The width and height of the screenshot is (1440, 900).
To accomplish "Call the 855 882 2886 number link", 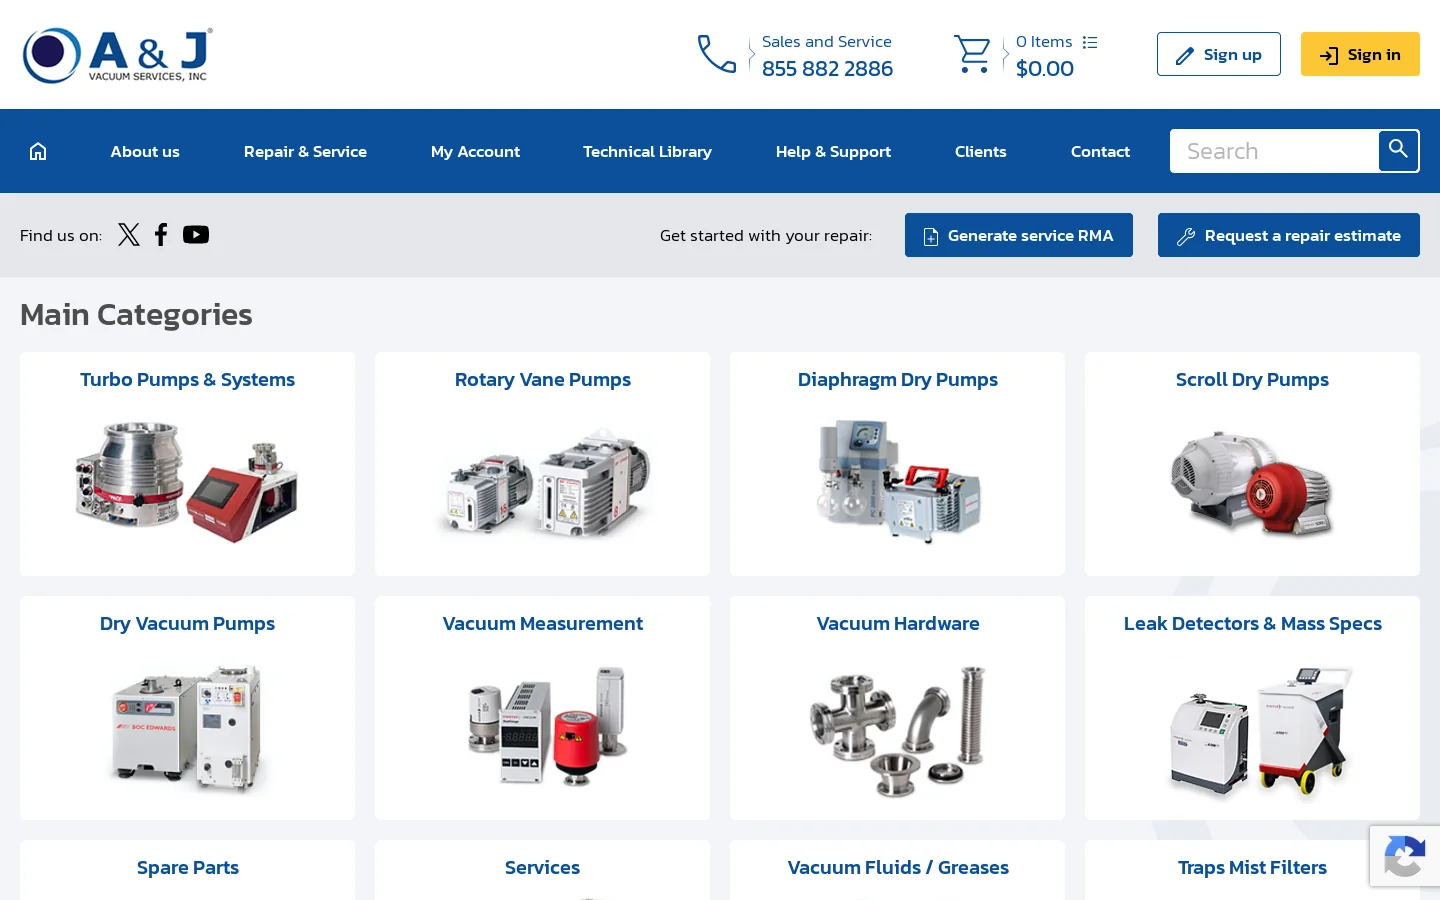I will tap(827, 68).
